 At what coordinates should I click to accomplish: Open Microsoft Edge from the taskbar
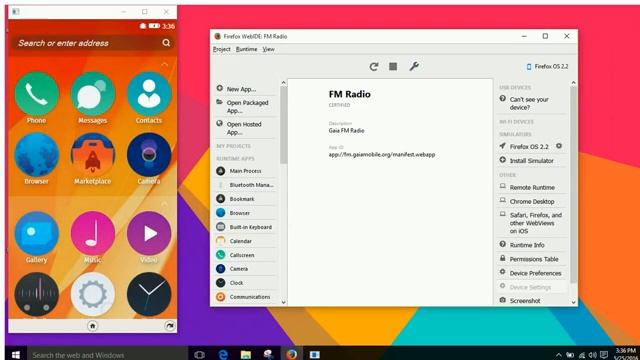pyautogui.click(x=223, y=354)
